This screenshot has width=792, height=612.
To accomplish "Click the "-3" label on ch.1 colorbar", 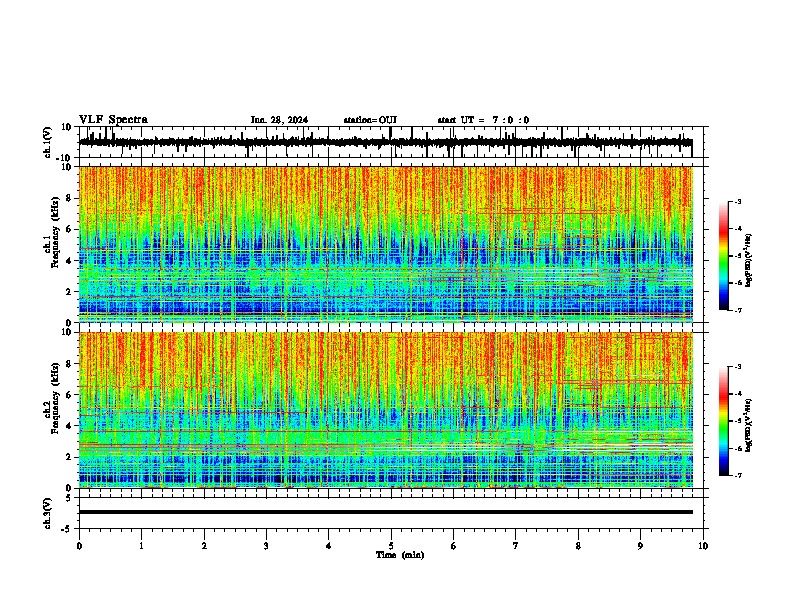I will [737, 201].
